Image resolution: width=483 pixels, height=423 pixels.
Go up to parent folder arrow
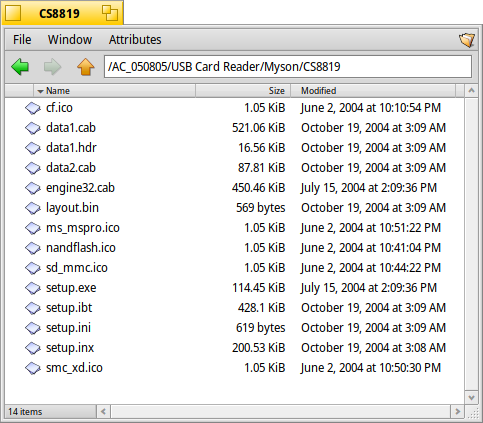(86, 67)
